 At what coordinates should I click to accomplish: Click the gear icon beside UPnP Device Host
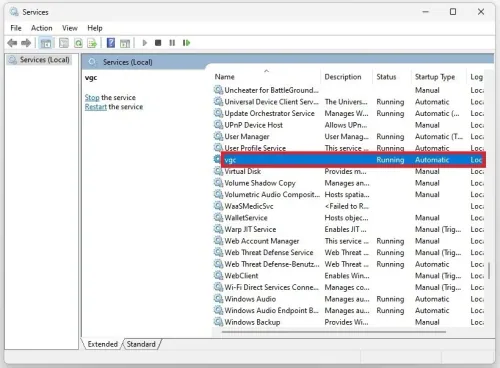(x=218, y=125)
